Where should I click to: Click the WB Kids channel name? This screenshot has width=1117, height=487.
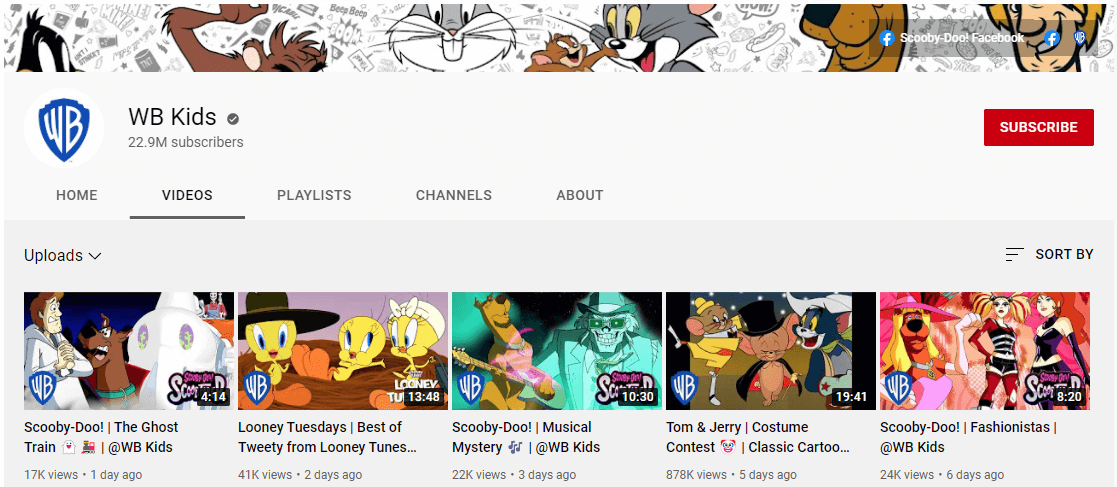(x=172, y=117)
